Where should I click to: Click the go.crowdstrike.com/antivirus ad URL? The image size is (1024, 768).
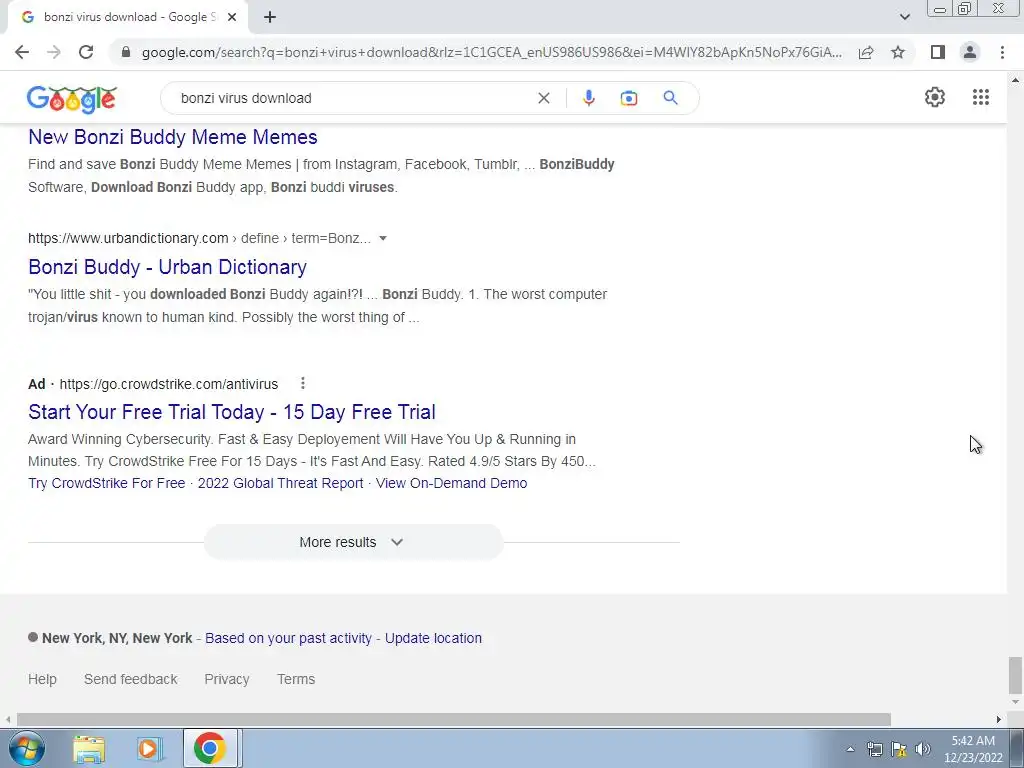[168, 384]
